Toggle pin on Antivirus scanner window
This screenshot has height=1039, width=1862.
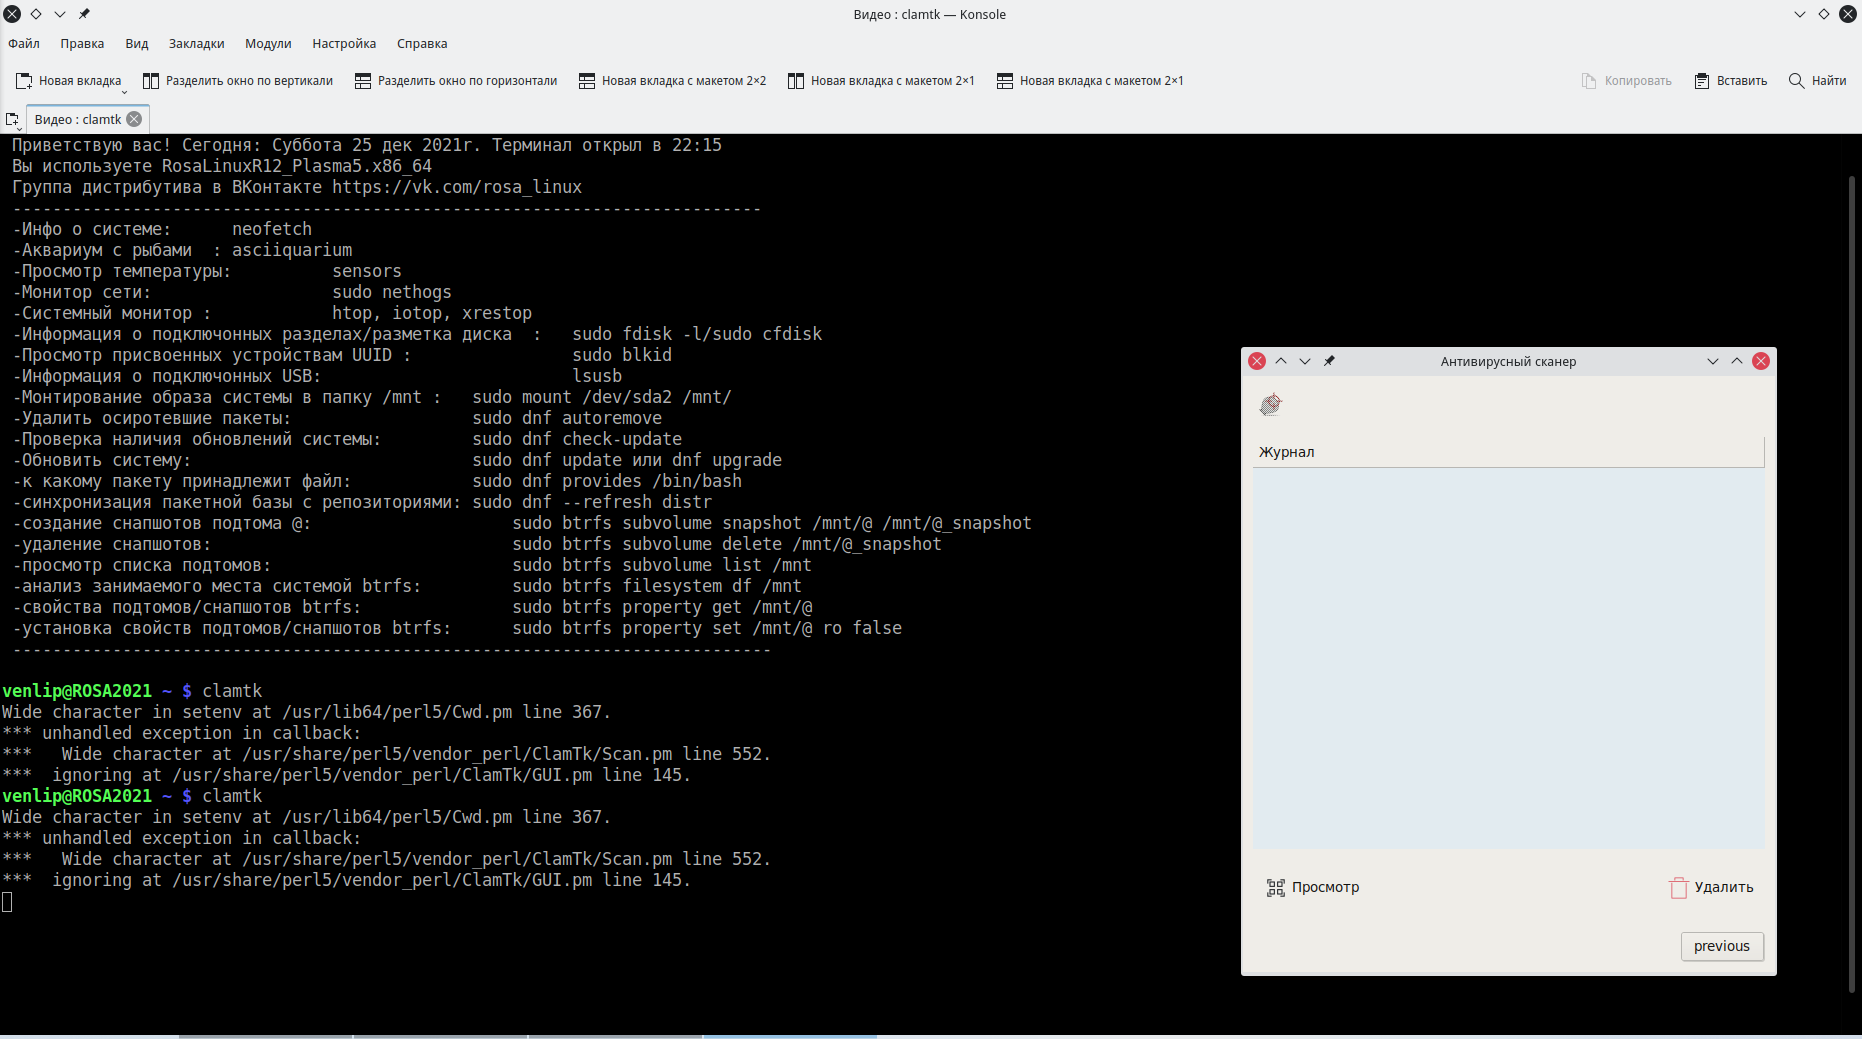1329,361
